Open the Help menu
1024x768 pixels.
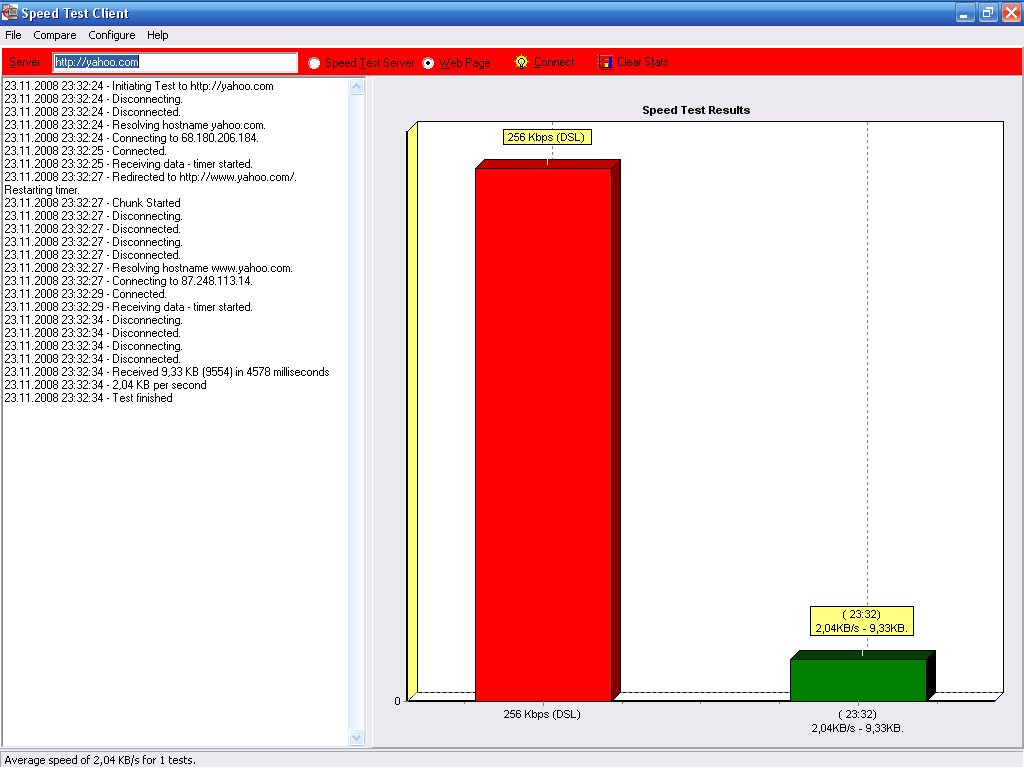[158, 35]
